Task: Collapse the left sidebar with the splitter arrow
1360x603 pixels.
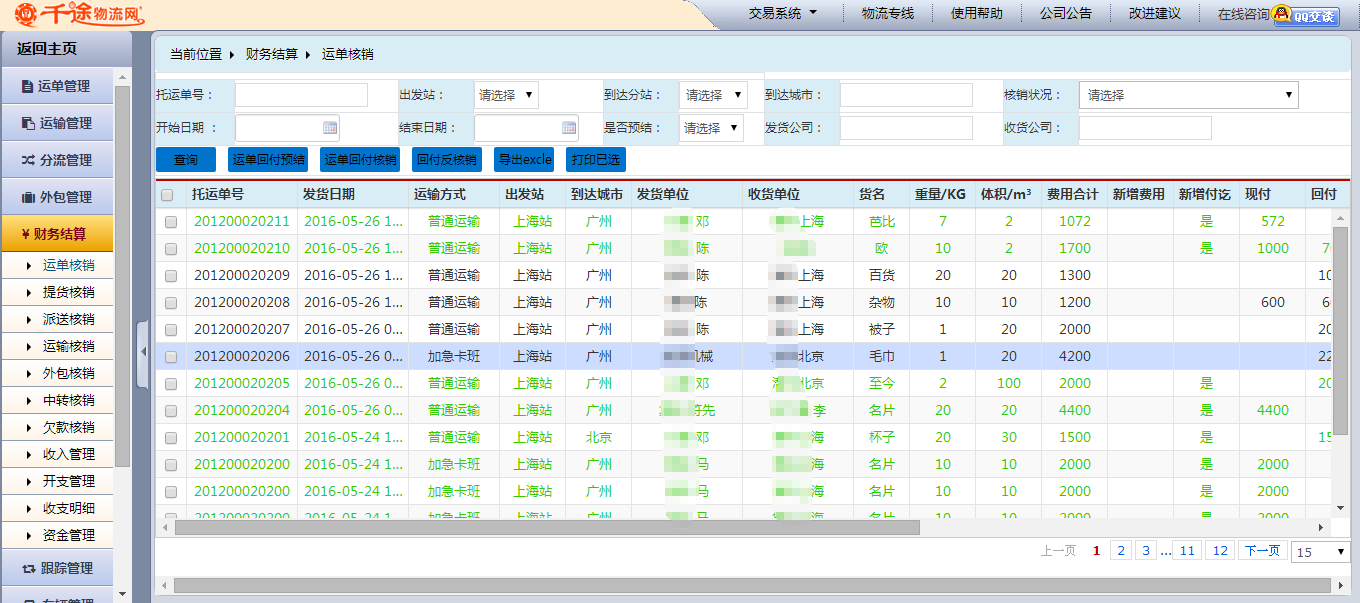Action: coord(143,352)
